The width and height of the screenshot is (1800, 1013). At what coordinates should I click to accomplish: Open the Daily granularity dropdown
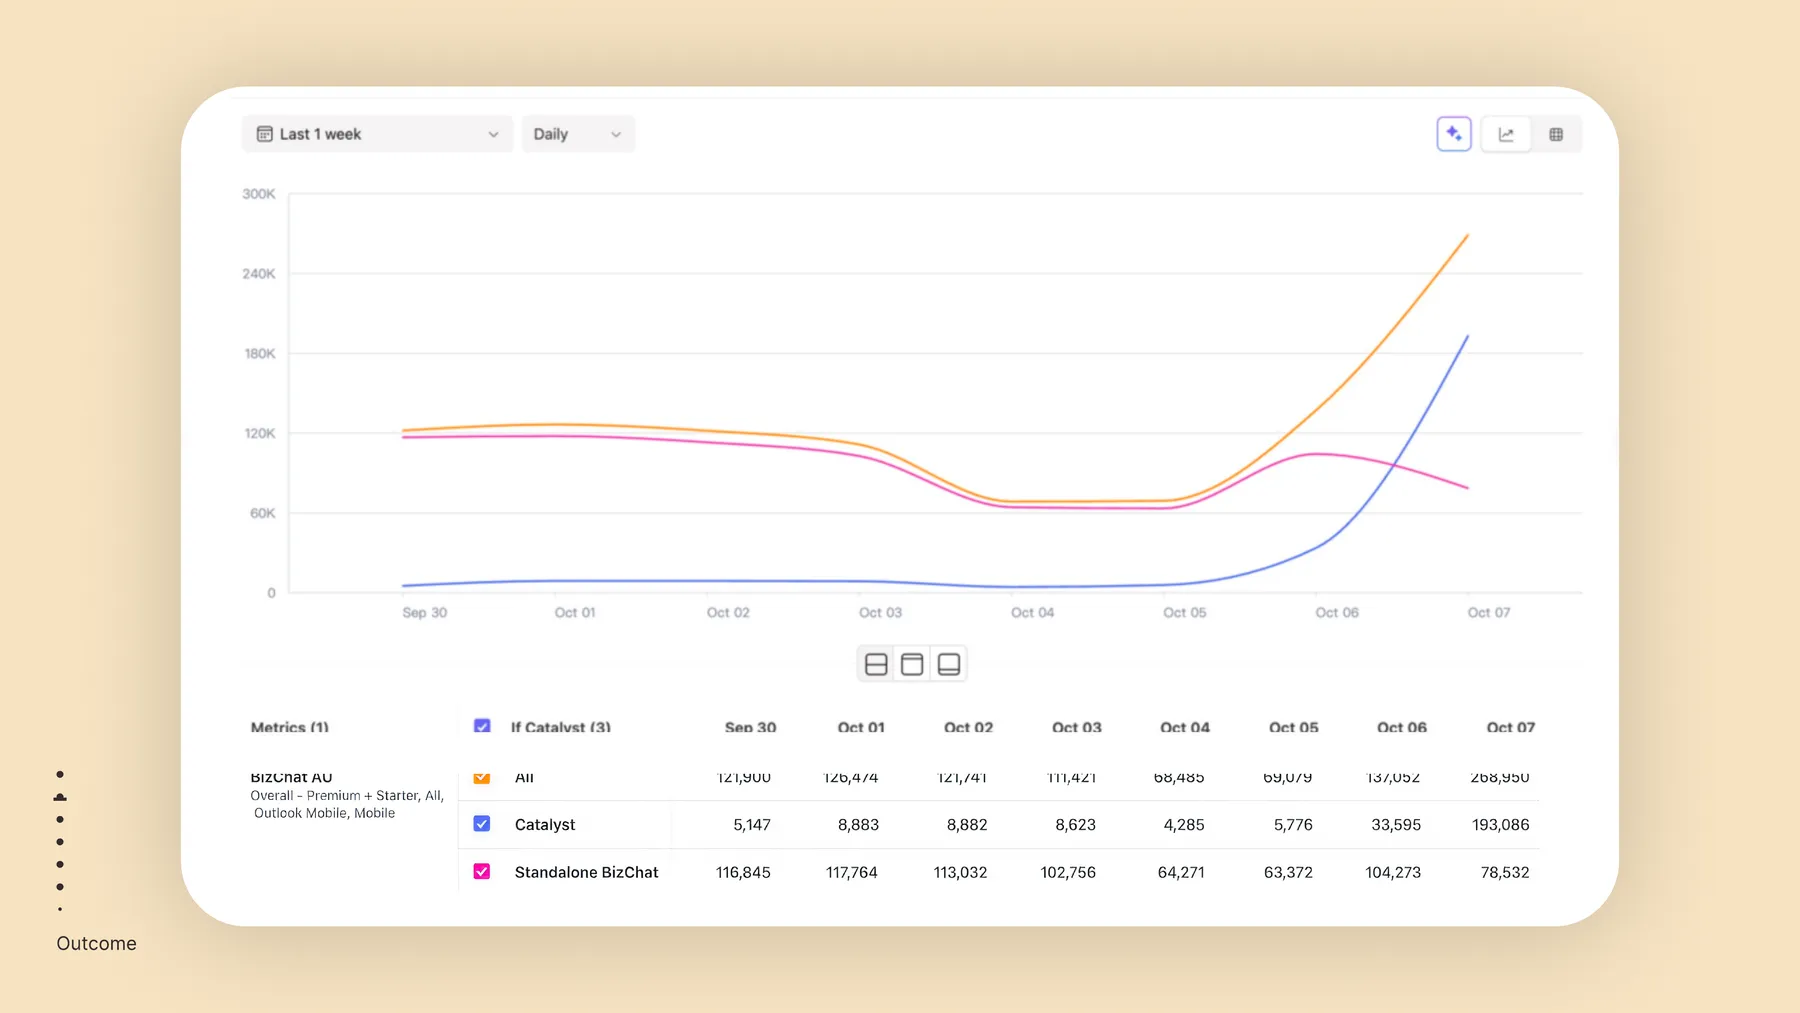point(578,134)
